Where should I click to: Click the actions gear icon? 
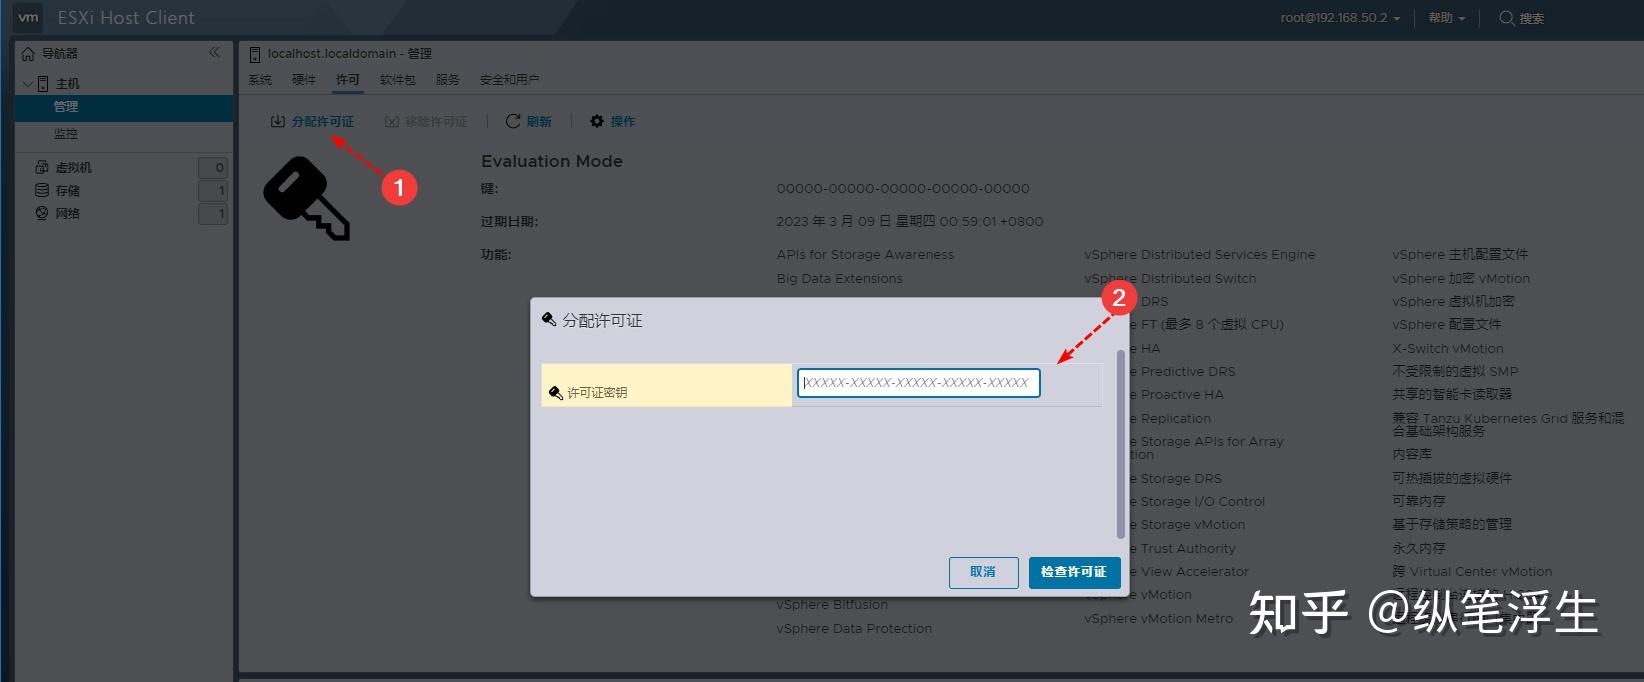pyautogui.click(x=597, y=121)
